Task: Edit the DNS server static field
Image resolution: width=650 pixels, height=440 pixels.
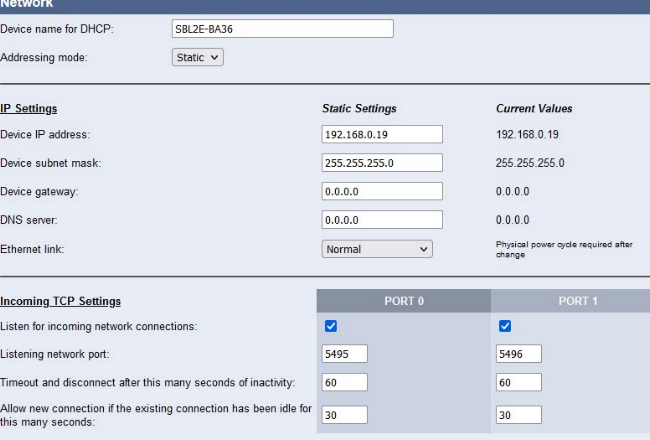Action: click(x=382, y=220)
